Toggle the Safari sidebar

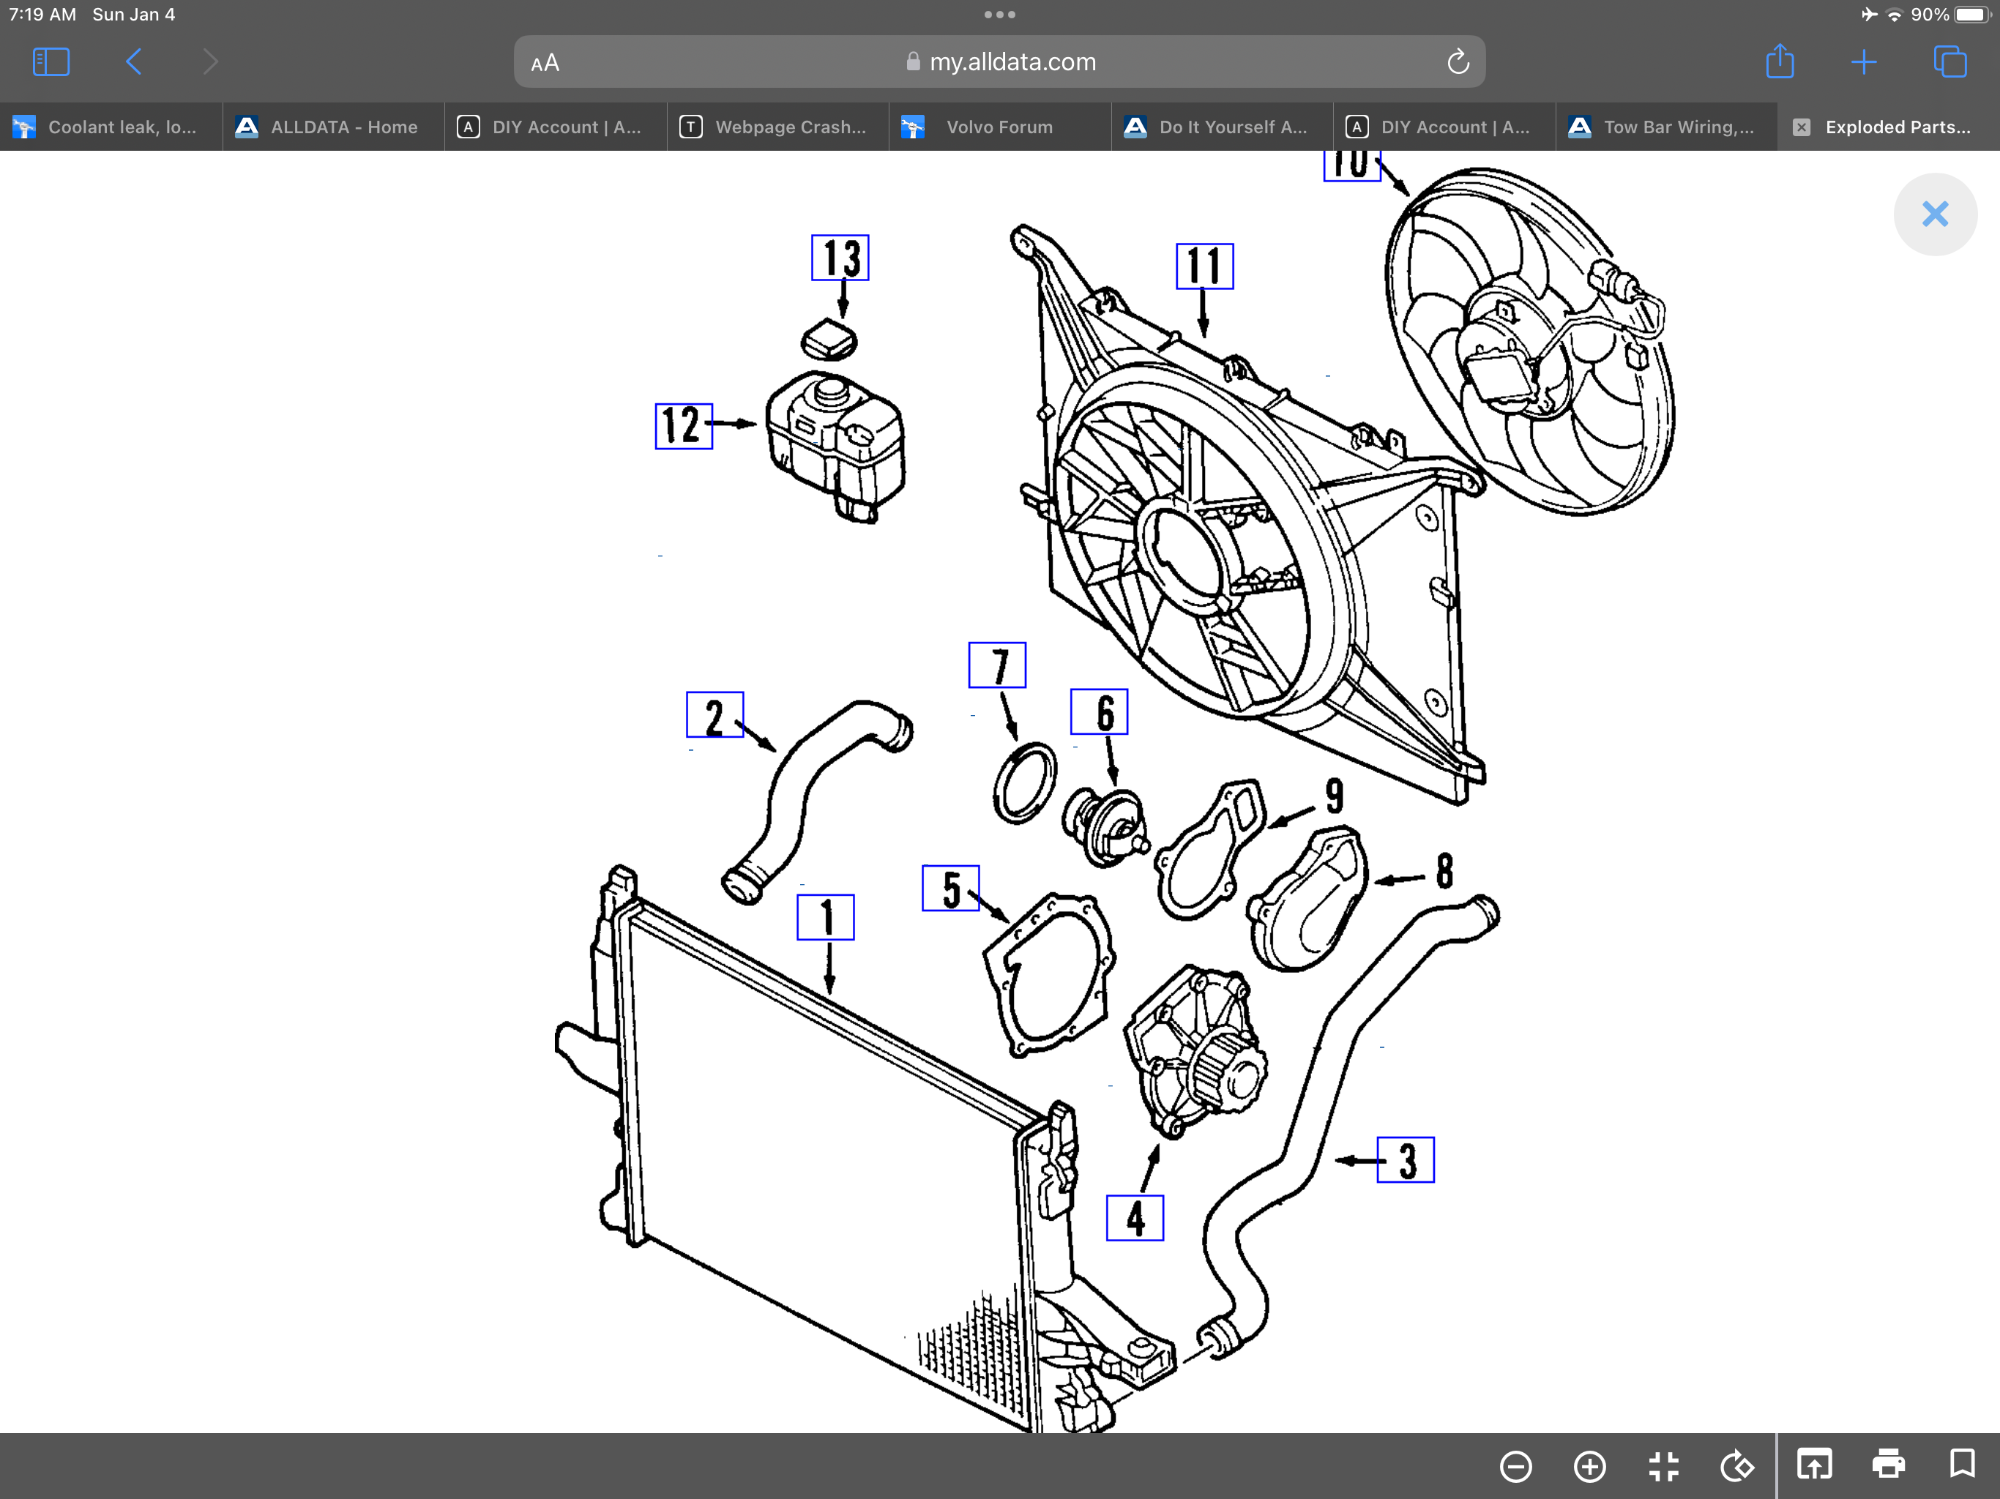pyautogui.click(x=51, y=62)
